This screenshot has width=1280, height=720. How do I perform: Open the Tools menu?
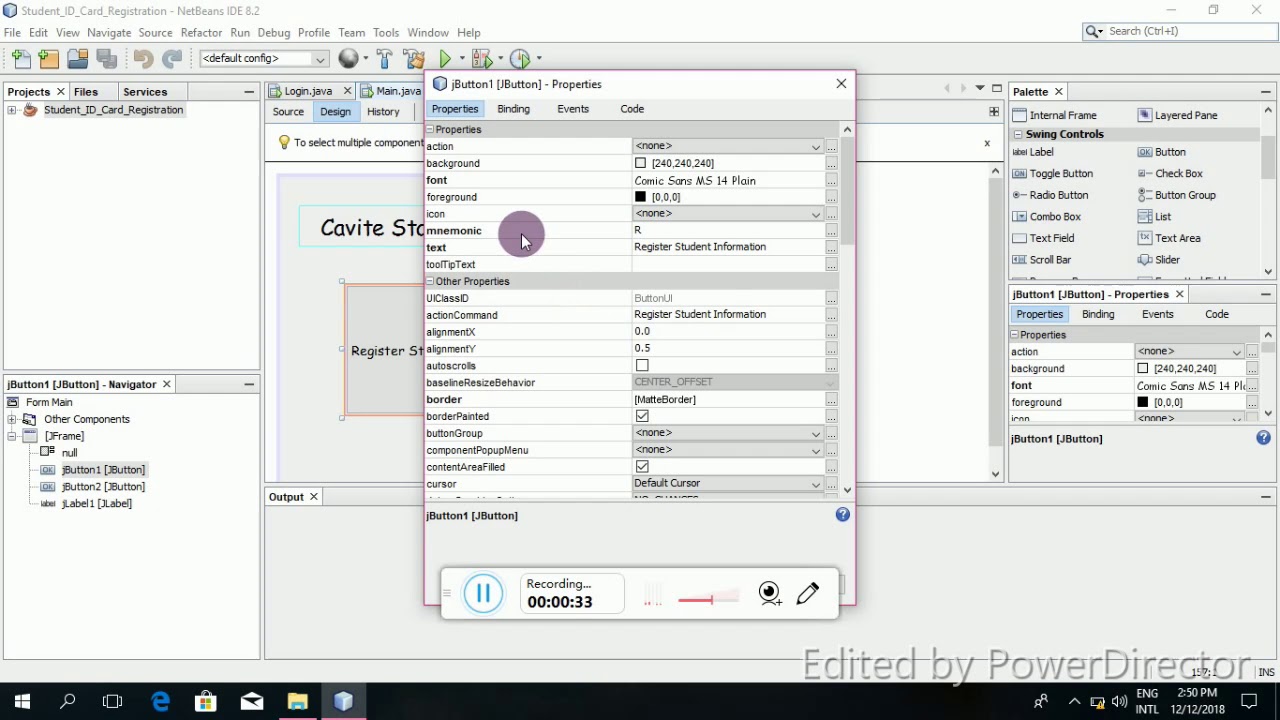[x=386, y=33]
